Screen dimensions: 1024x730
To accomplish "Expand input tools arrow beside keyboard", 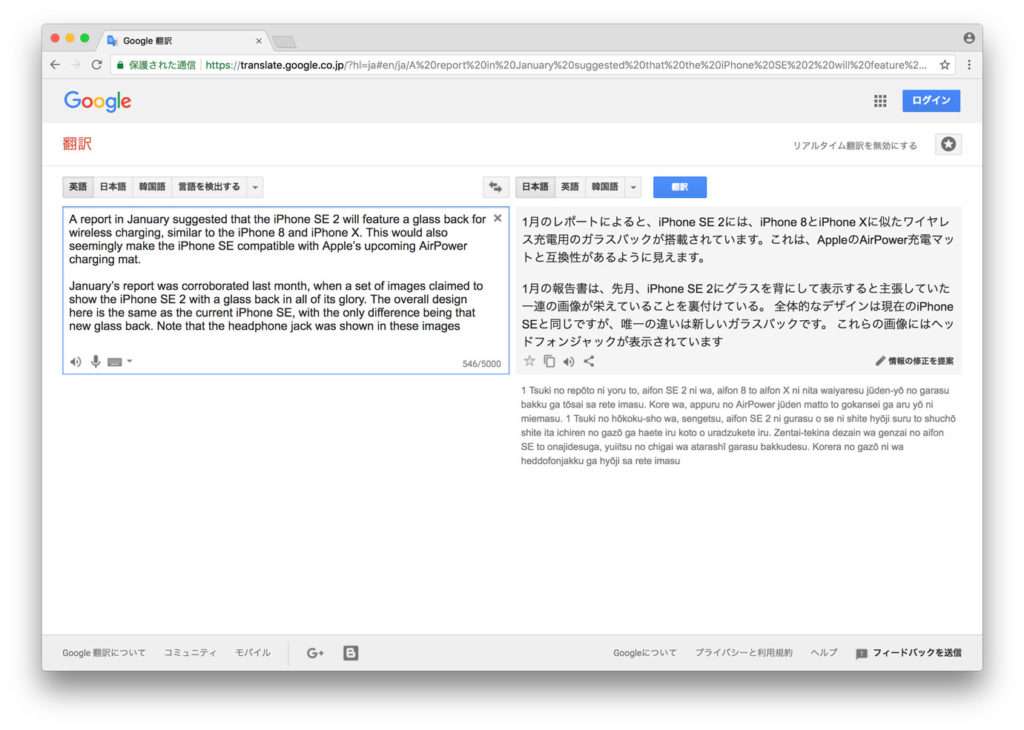I will point(129,361).
